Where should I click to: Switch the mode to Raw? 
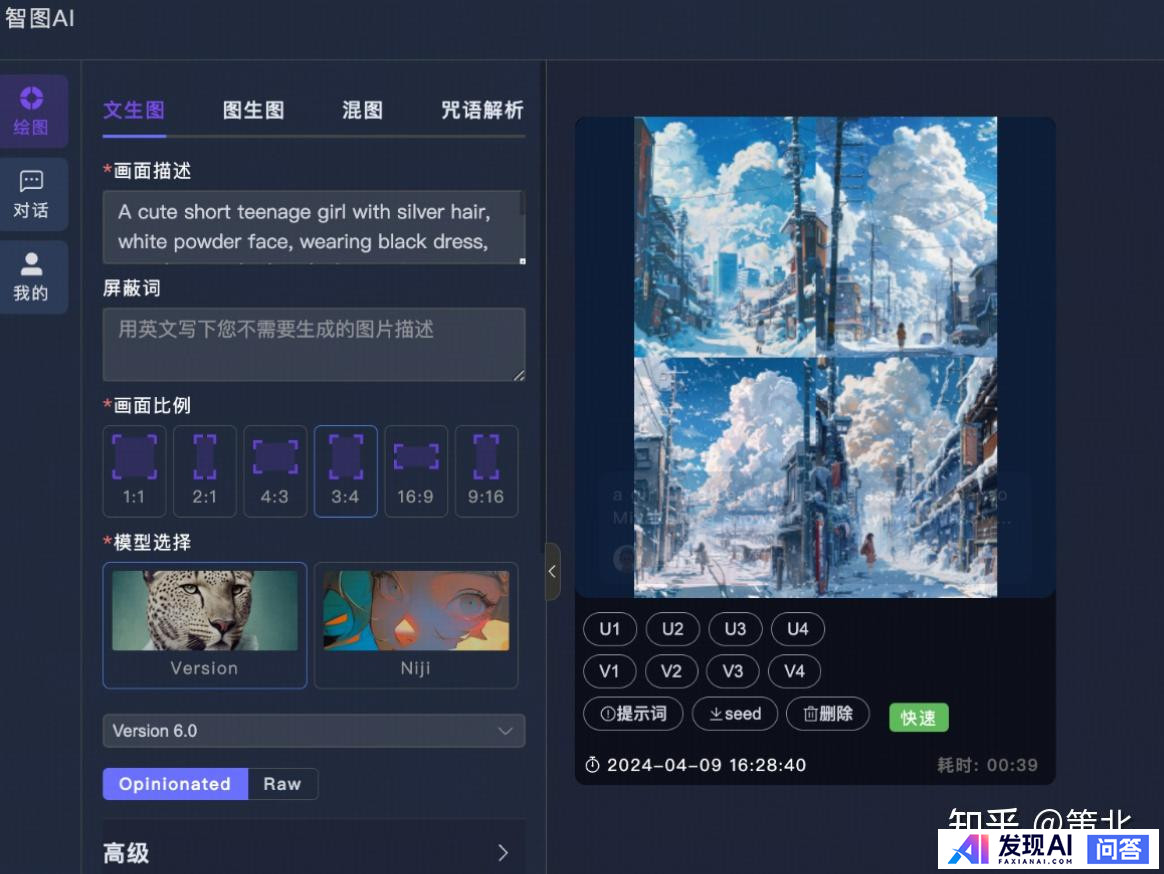point(282,784)
